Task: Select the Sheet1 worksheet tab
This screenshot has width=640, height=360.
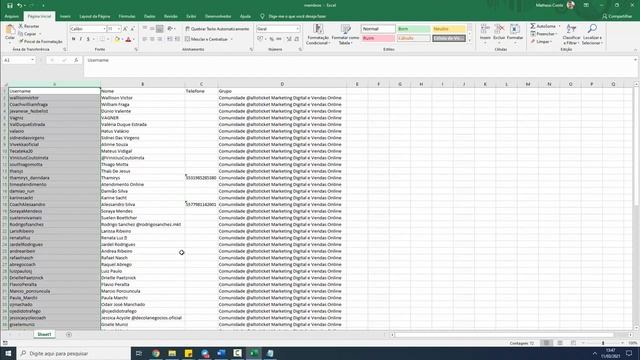Action: click(44, 334)
